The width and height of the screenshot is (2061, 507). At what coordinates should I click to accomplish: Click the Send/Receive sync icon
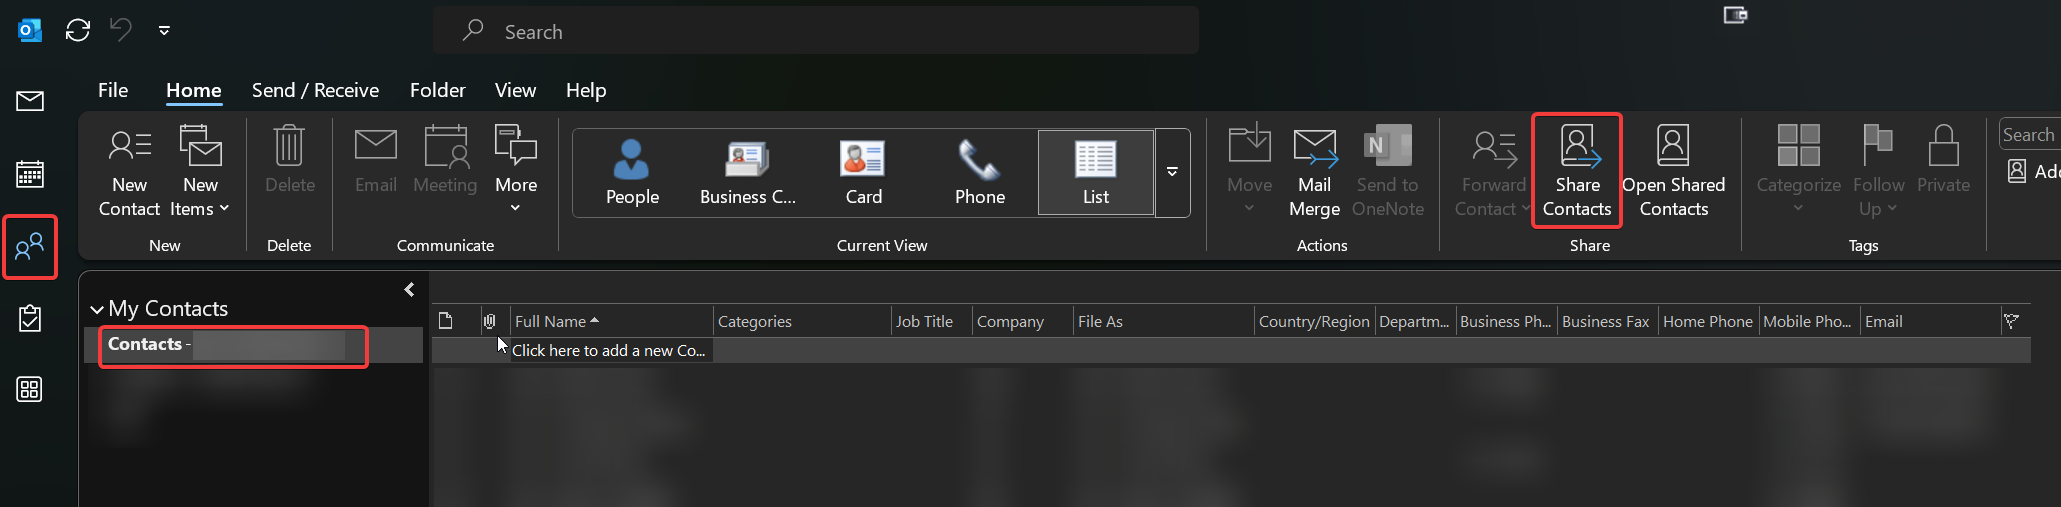point(77,30)
